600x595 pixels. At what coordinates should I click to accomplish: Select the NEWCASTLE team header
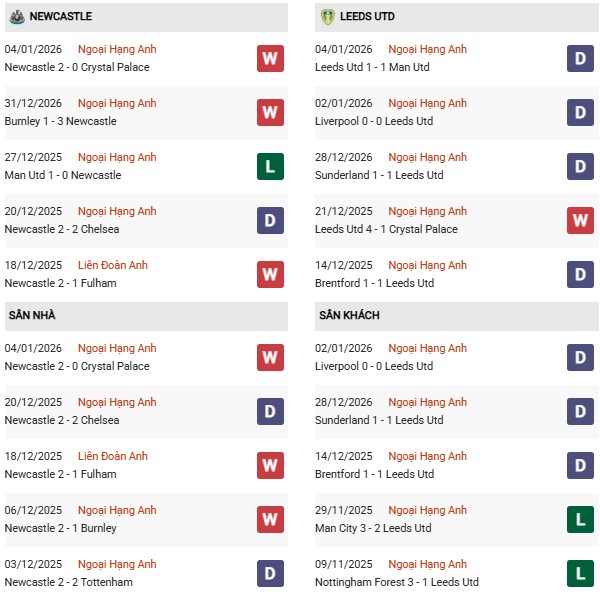point(61,16)
